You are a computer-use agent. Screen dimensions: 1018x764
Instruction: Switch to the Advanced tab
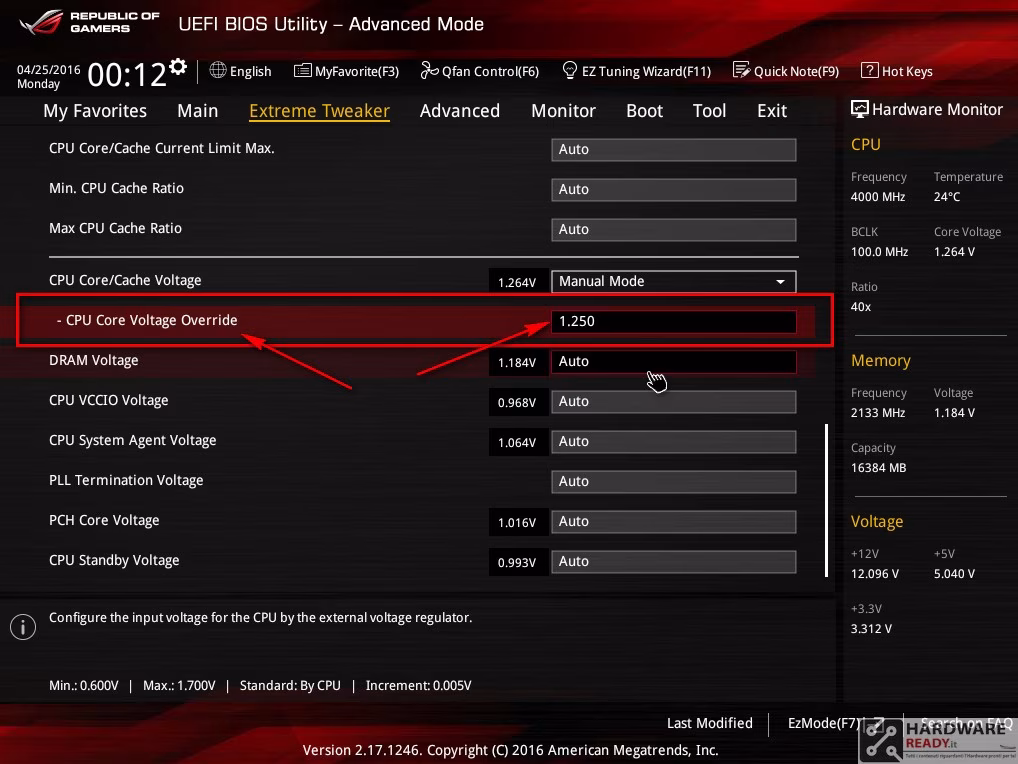click(x=460, y=111)
